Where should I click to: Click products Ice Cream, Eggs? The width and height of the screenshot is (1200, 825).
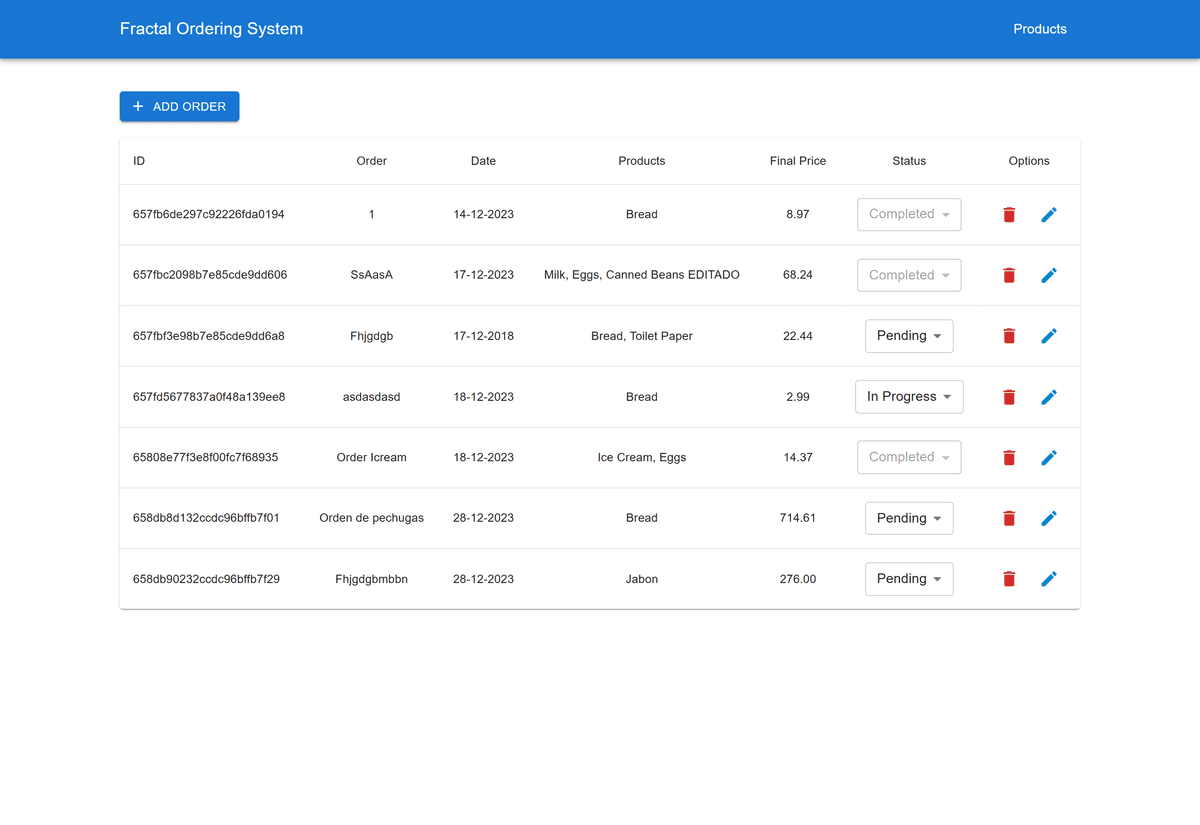point(642,457)
